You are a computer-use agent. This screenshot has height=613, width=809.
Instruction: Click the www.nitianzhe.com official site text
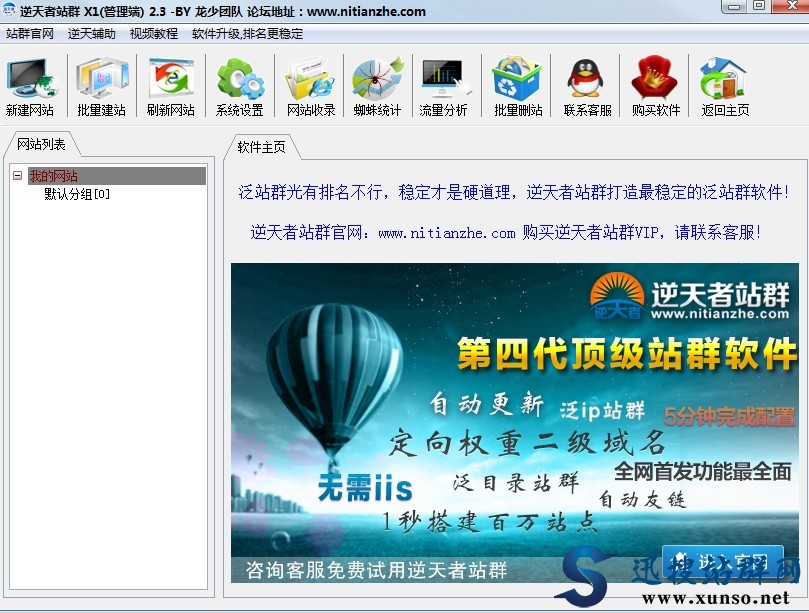tap(447, 233)
